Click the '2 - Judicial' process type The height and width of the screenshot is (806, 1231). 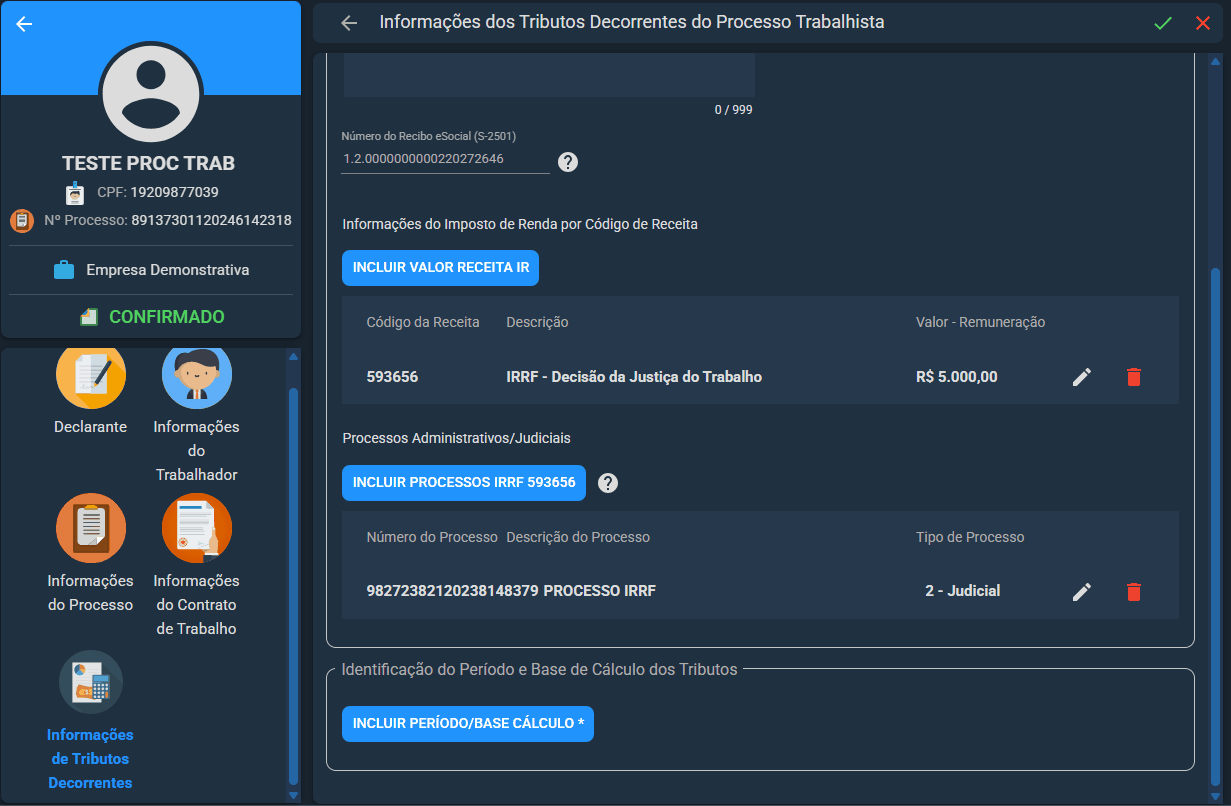click(x=962, y=591)
